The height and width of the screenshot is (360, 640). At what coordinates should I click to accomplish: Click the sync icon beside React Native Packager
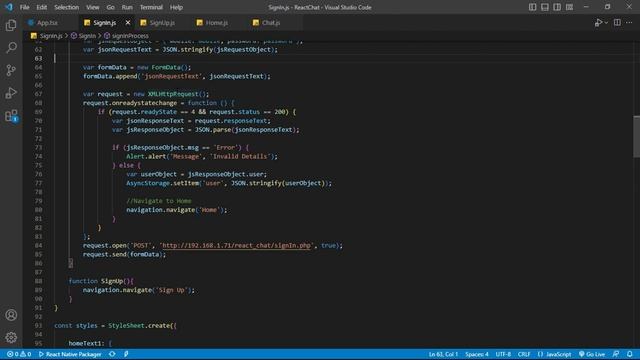click(x=112, y=354)
